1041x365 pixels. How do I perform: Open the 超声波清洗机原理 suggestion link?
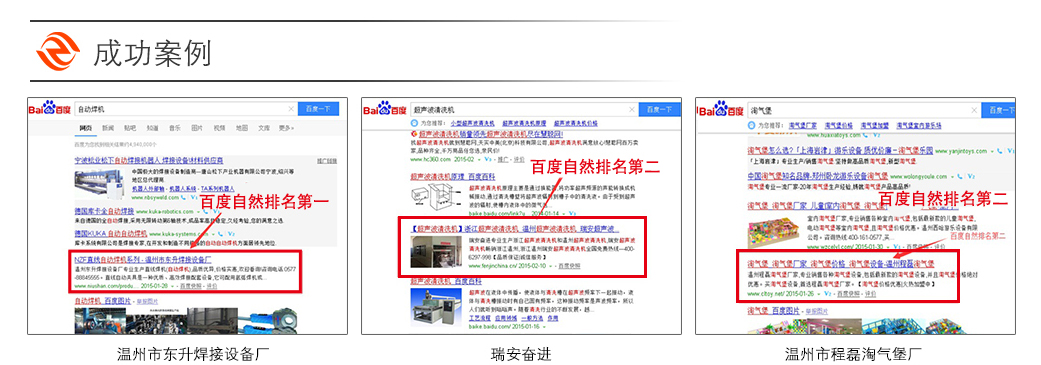[524, 123]
